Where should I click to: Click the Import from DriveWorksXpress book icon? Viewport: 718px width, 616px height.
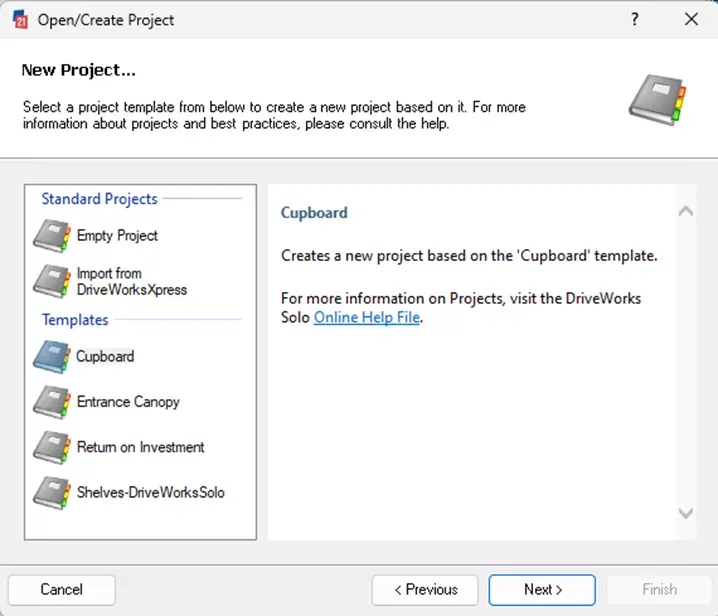(52, 281)
